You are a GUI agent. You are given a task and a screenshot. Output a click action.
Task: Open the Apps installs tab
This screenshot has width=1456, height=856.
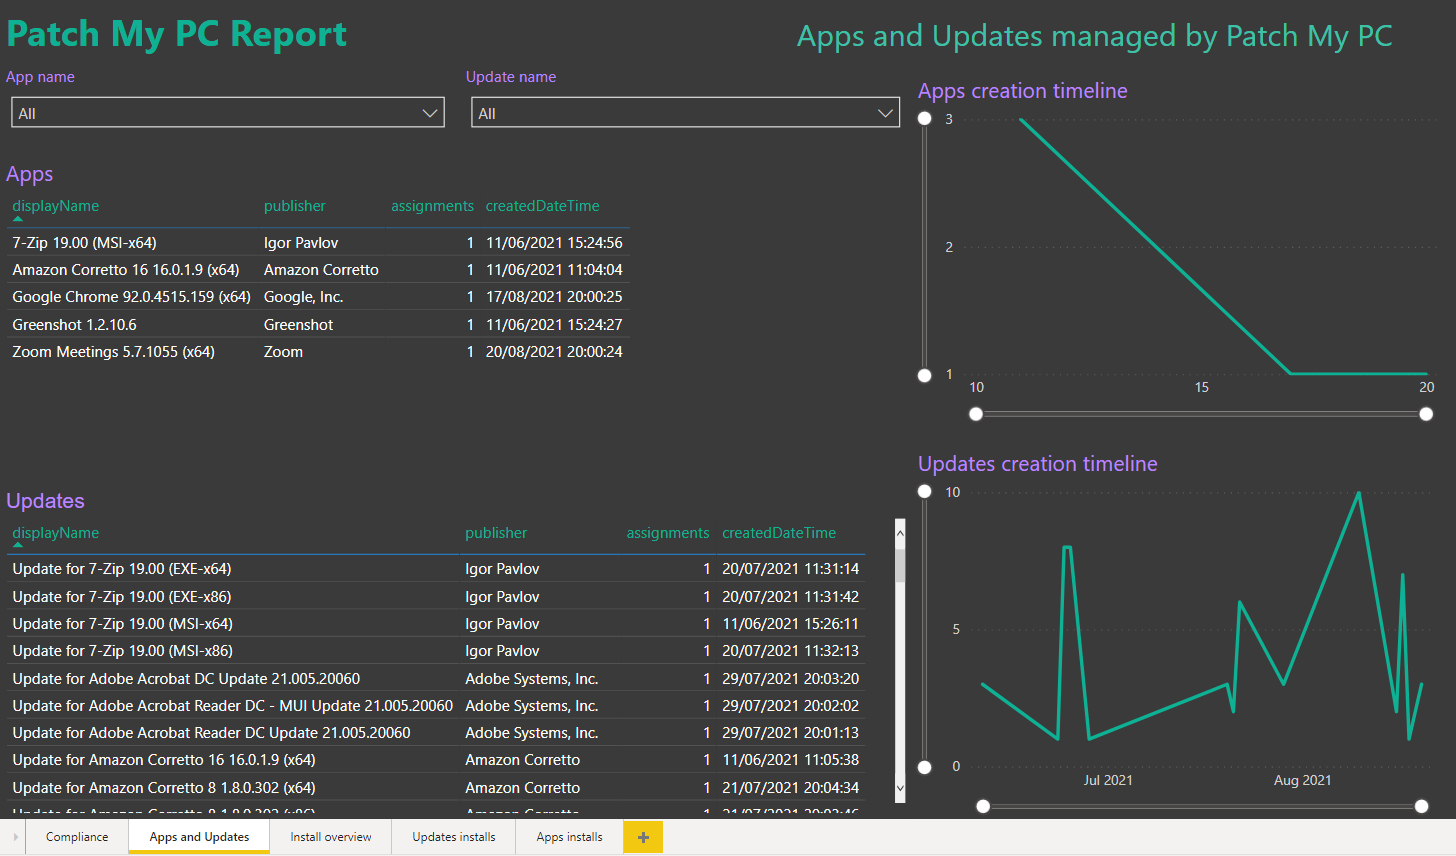[x=569, y=837]
